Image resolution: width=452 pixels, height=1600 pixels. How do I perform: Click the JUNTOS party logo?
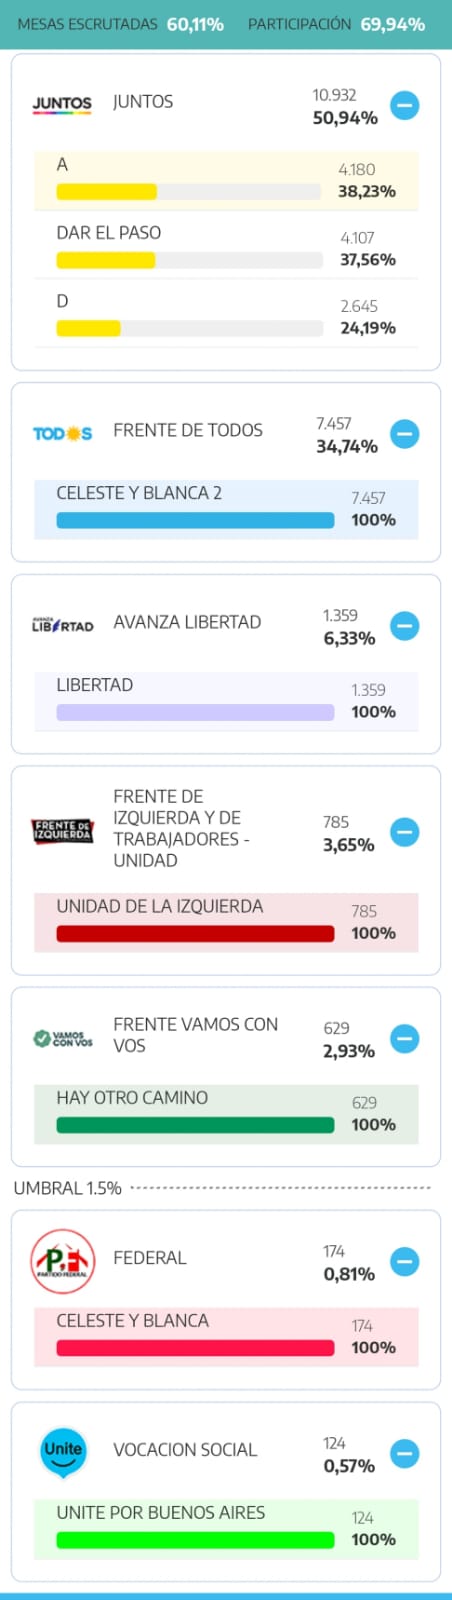[62, 104]
